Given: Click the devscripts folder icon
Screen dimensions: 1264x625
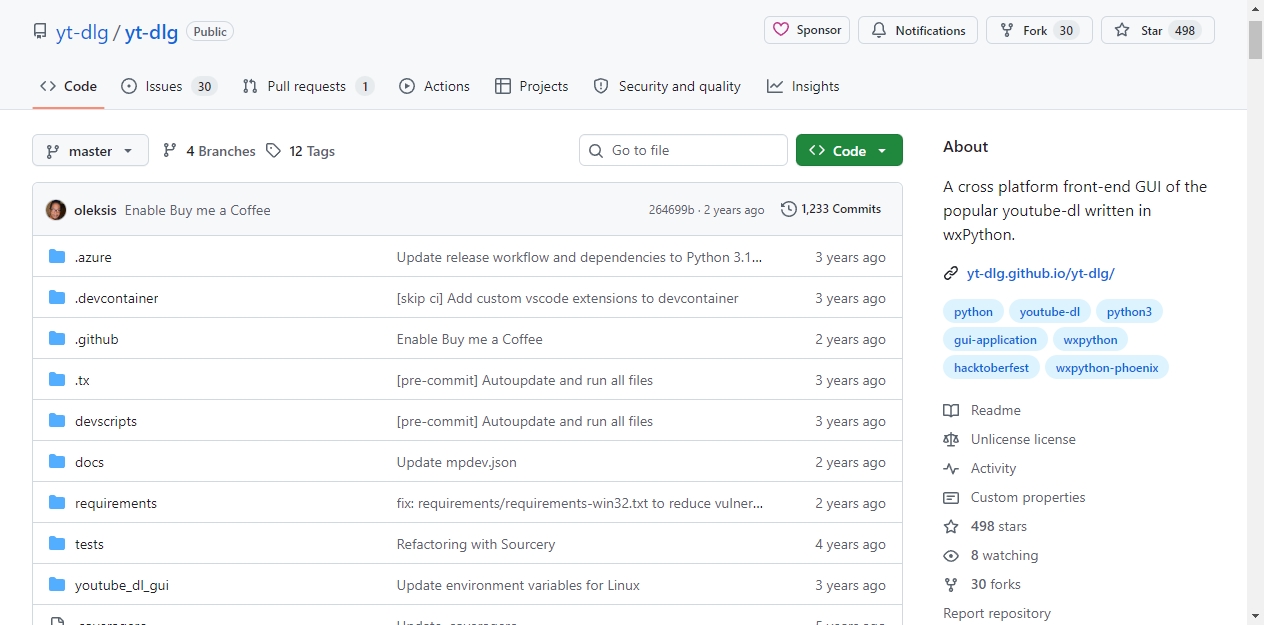Looking at the screenshot, I should click(x=57, y=421).
